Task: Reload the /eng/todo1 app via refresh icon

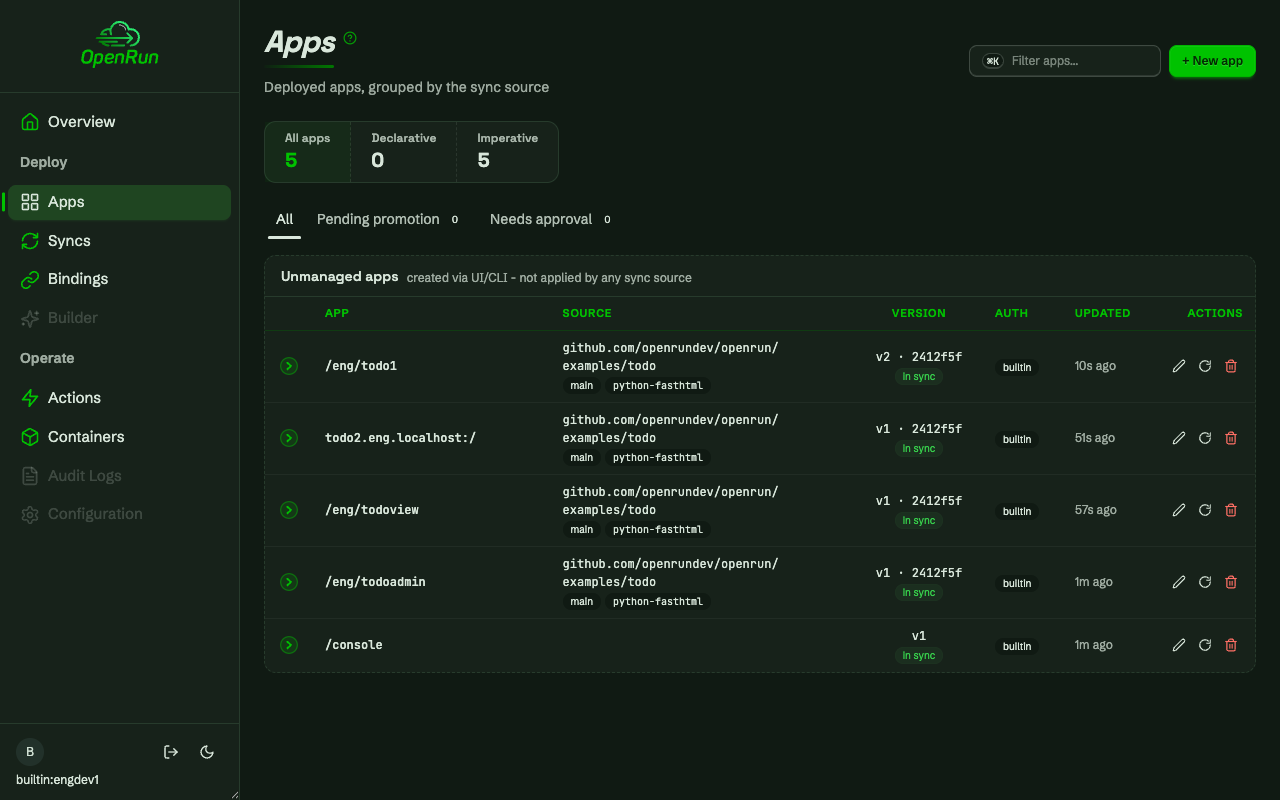Action: [1205, 366]
